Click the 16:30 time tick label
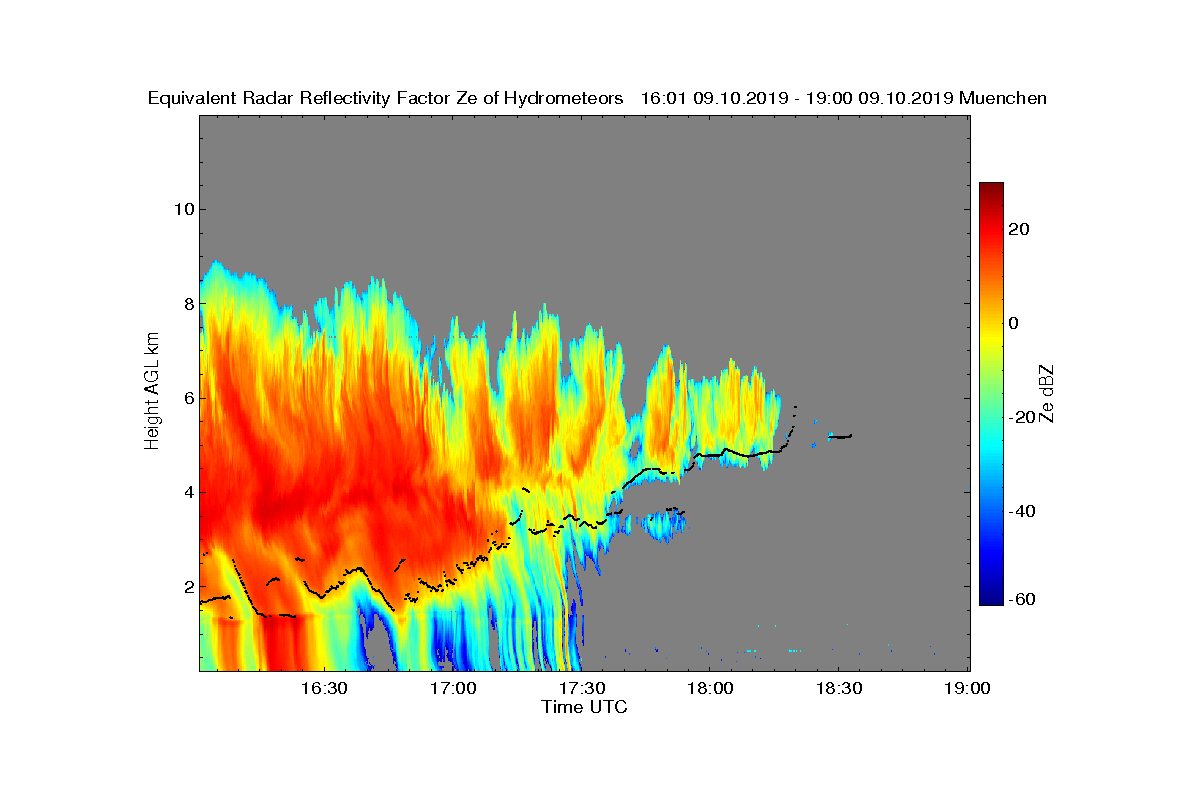 tap(324, 689)
